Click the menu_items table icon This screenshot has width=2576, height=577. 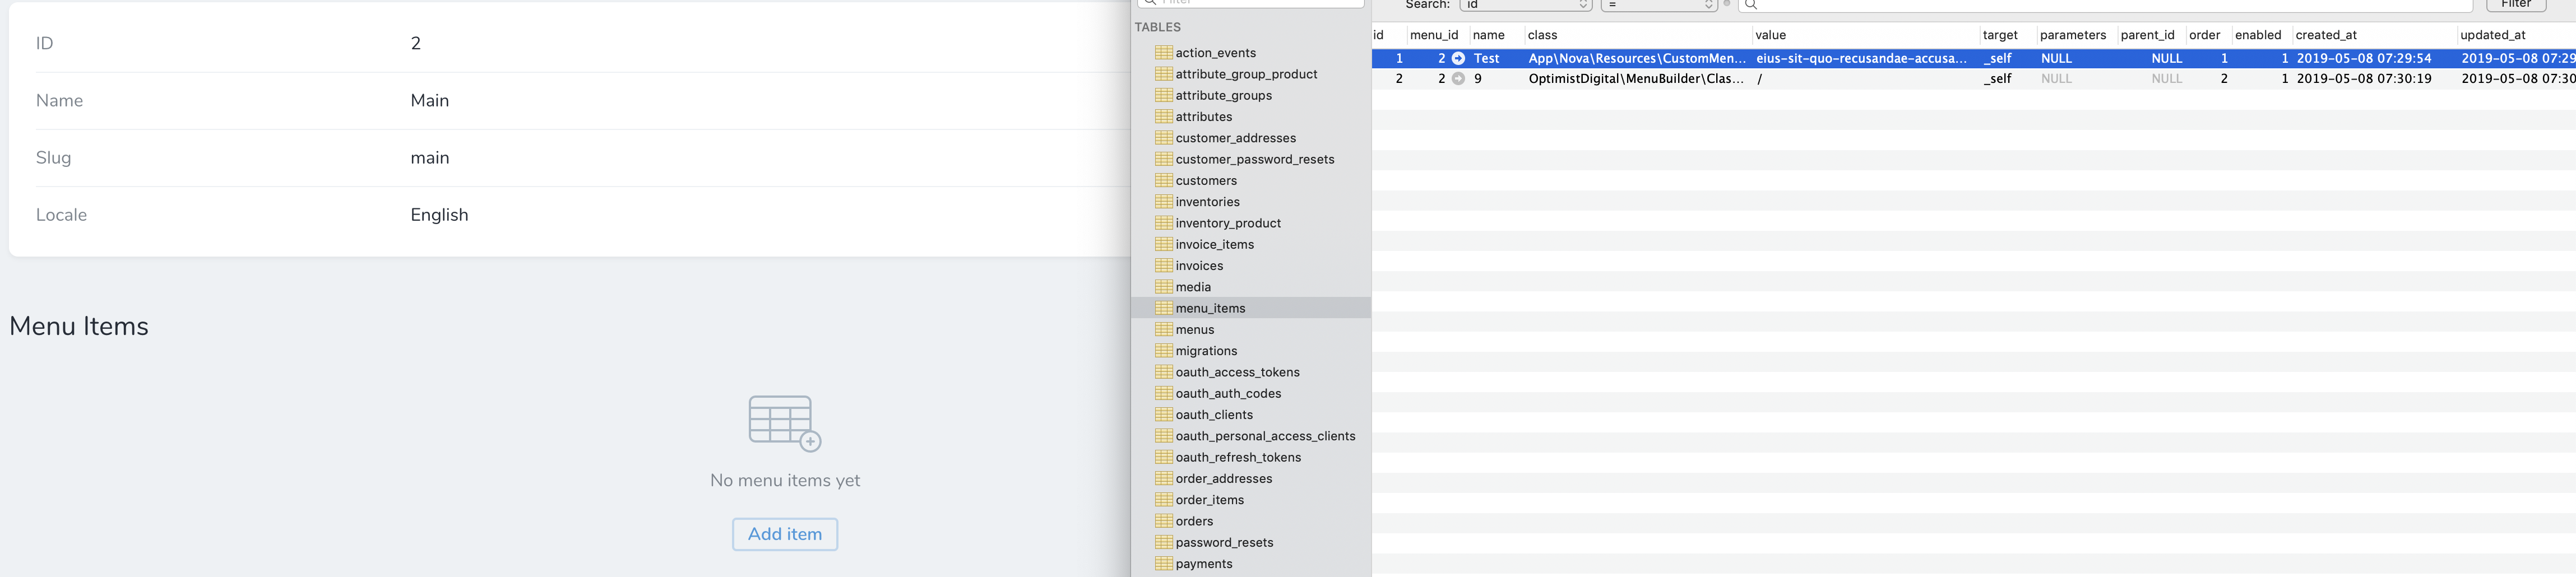point(1163,308)
